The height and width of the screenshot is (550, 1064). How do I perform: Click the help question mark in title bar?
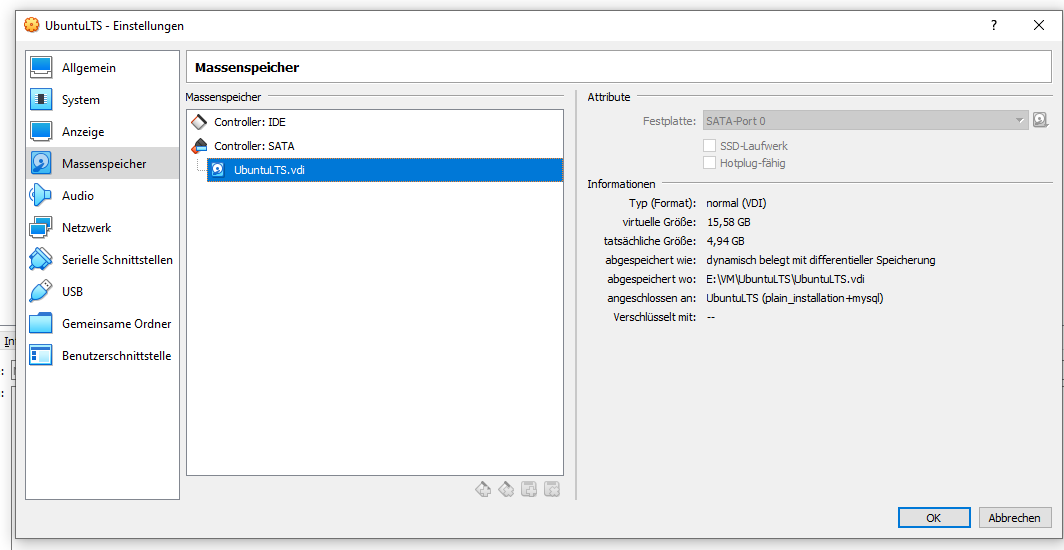pyautogui.click(x=993, y=26)
